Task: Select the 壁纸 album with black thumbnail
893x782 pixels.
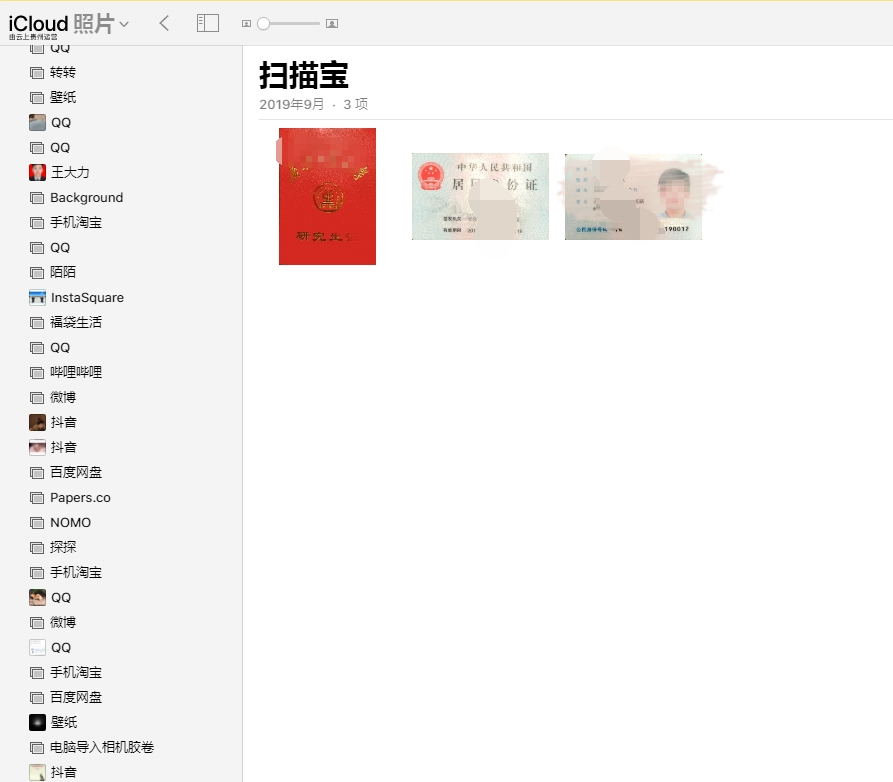Action: (x=64, y=722)
